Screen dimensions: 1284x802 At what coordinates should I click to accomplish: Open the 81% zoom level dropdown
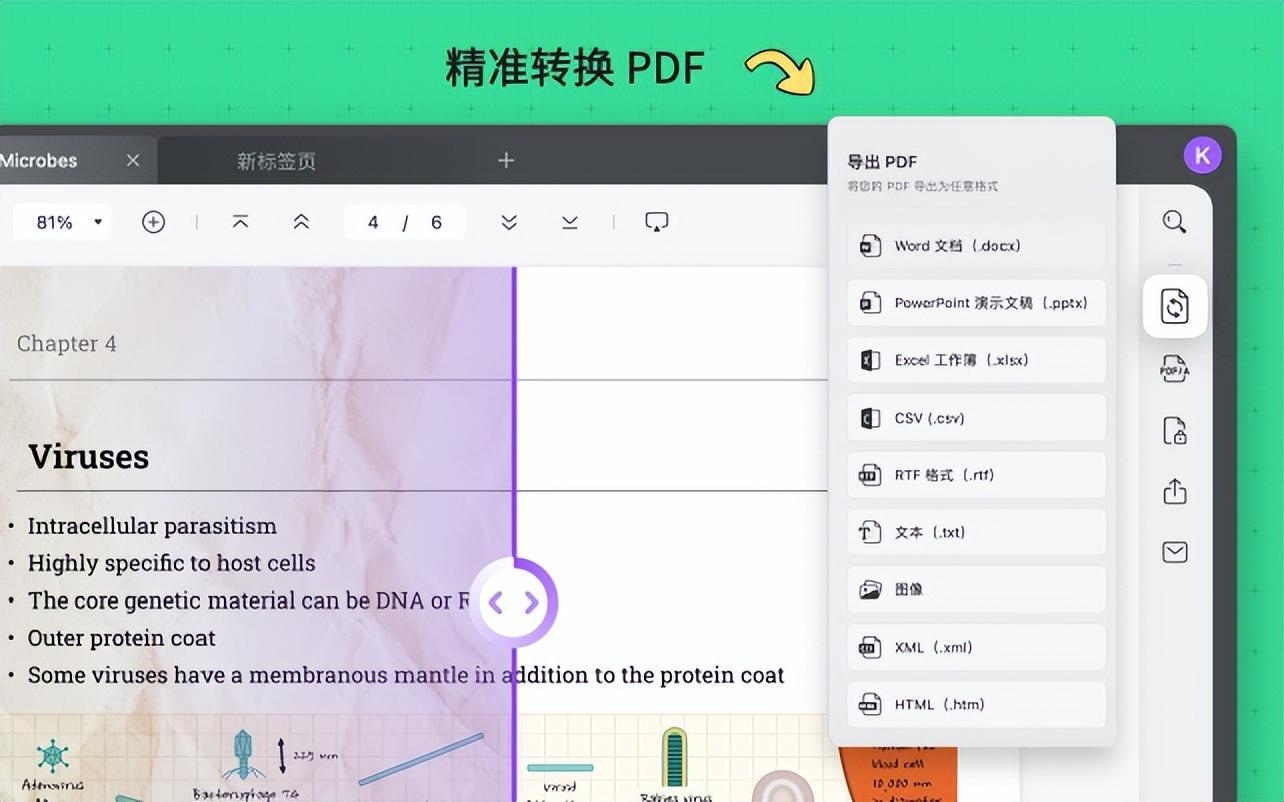62,222
